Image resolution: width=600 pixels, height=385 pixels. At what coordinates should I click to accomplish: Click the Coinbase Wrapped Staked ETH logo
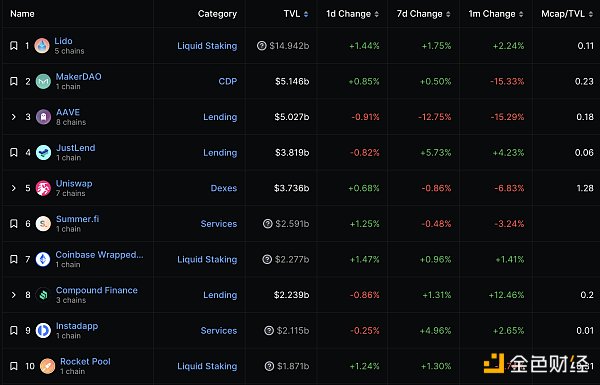[x=43, y=259]
